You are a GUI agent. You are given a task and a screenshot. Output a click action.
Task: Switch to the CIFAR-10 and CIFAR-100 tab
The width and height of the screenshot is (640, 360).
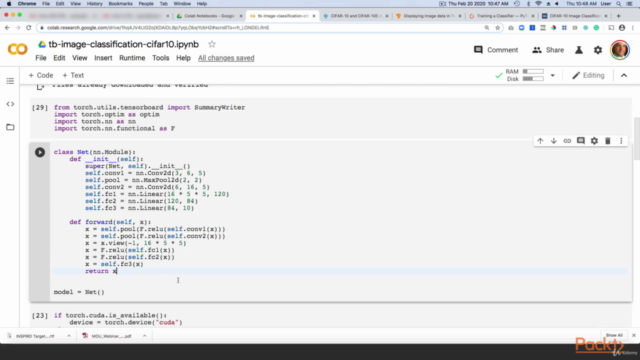tap(356, 16)
